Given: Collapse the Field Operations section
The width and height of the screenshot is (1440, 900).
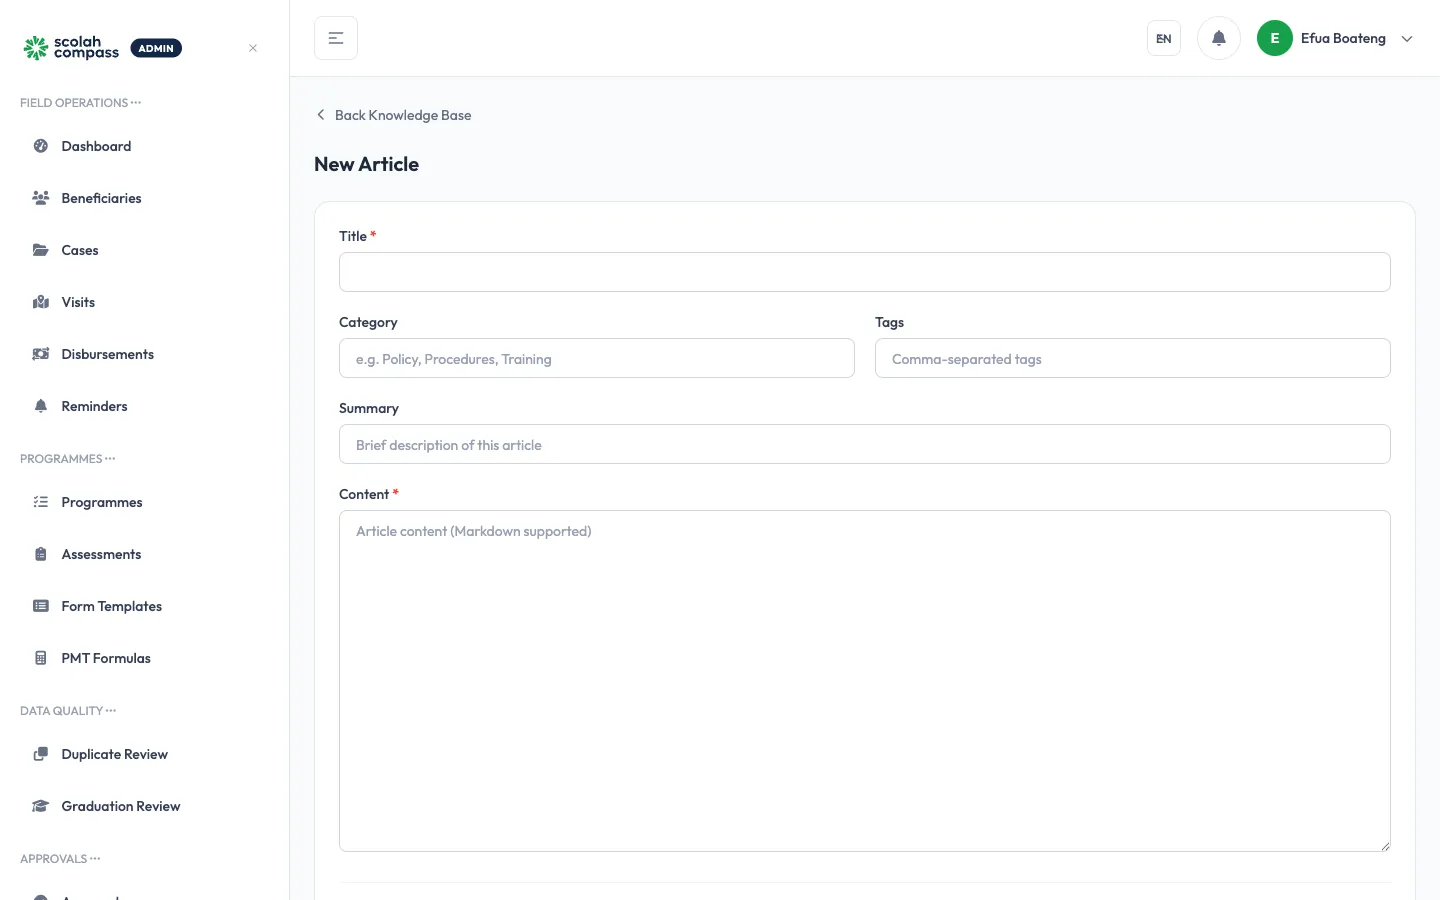Looking at the screenshot, I should [x=80, y=103].
